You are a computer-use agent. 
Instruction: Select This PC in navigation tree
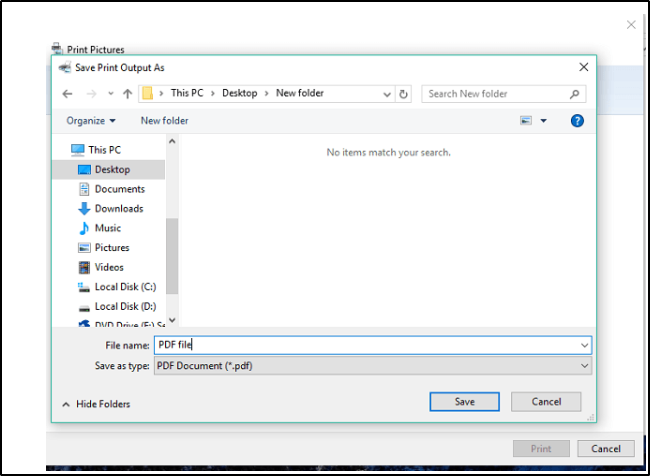pyautogui.click(x=104, y=150)
